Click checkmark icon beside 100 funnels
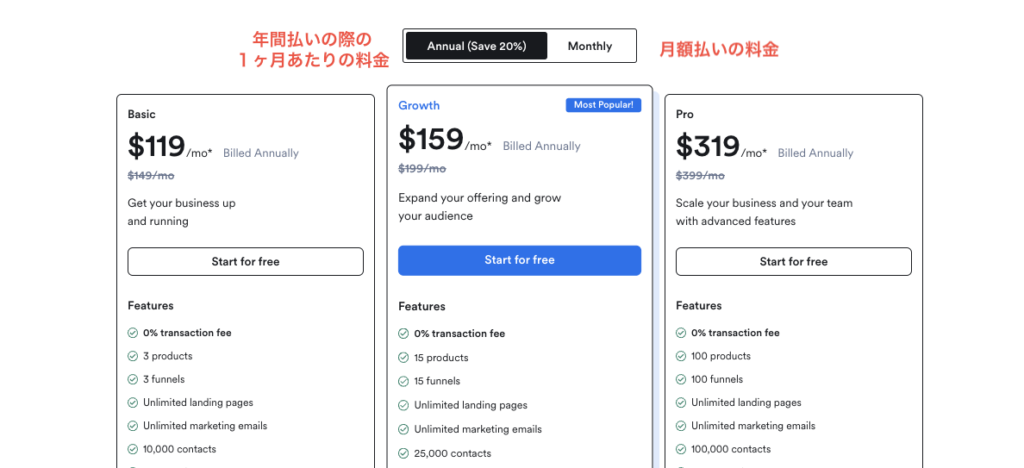This screenshot has width=1024, height=468. coord(681,379)
